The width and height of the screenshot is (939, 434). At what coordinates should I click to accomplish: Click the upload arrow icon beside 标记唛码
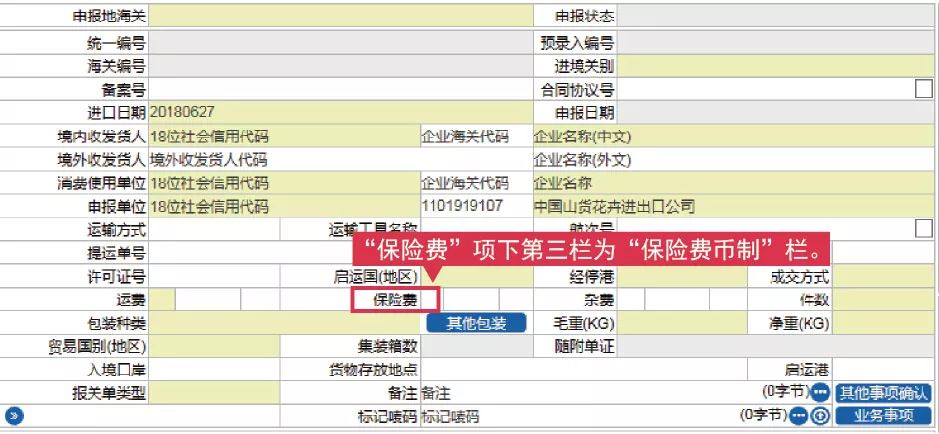coord(820,415)
